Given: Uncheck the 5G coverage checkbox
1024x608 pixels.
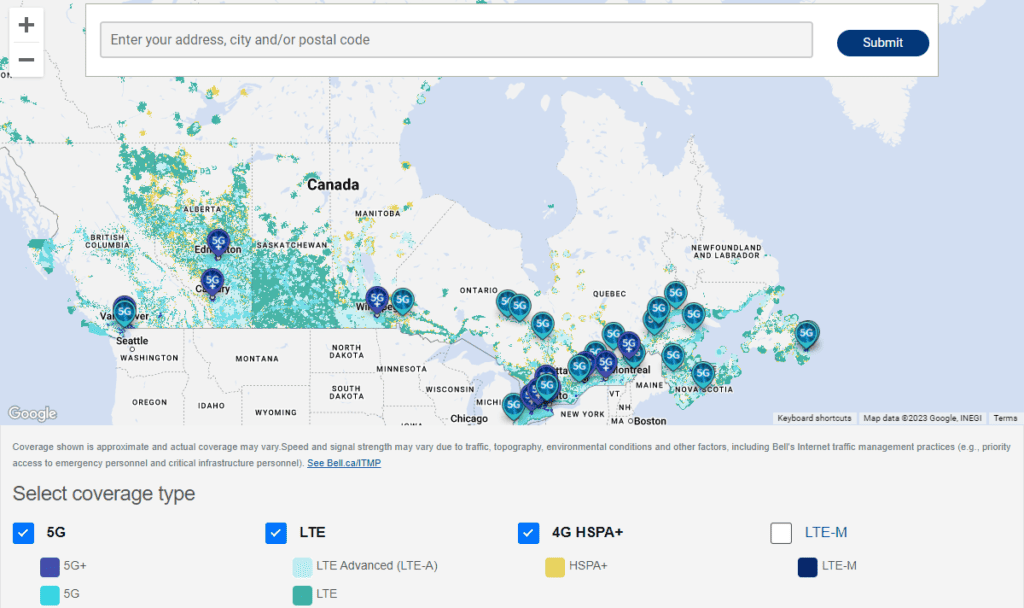Looking at the screenshot, I should 24,533.
